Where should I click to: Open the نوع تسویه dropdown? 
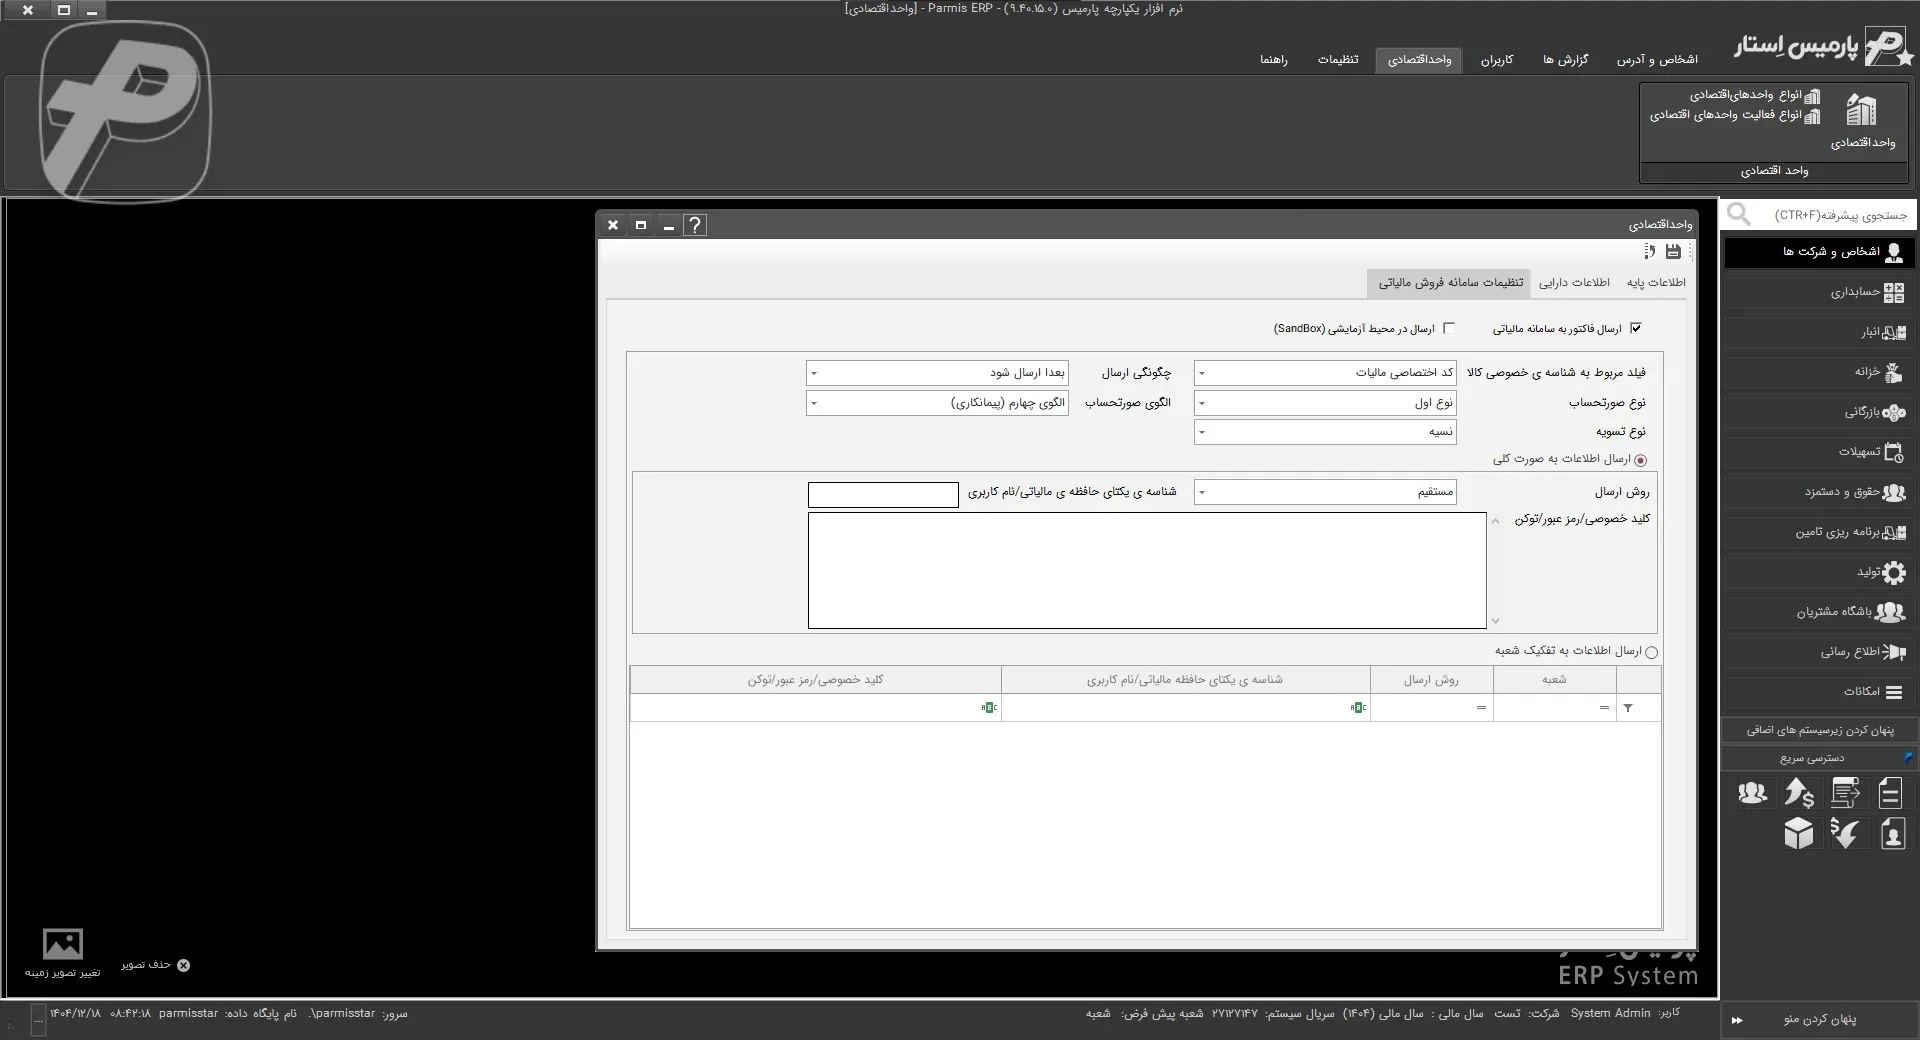click(1325, 432)
